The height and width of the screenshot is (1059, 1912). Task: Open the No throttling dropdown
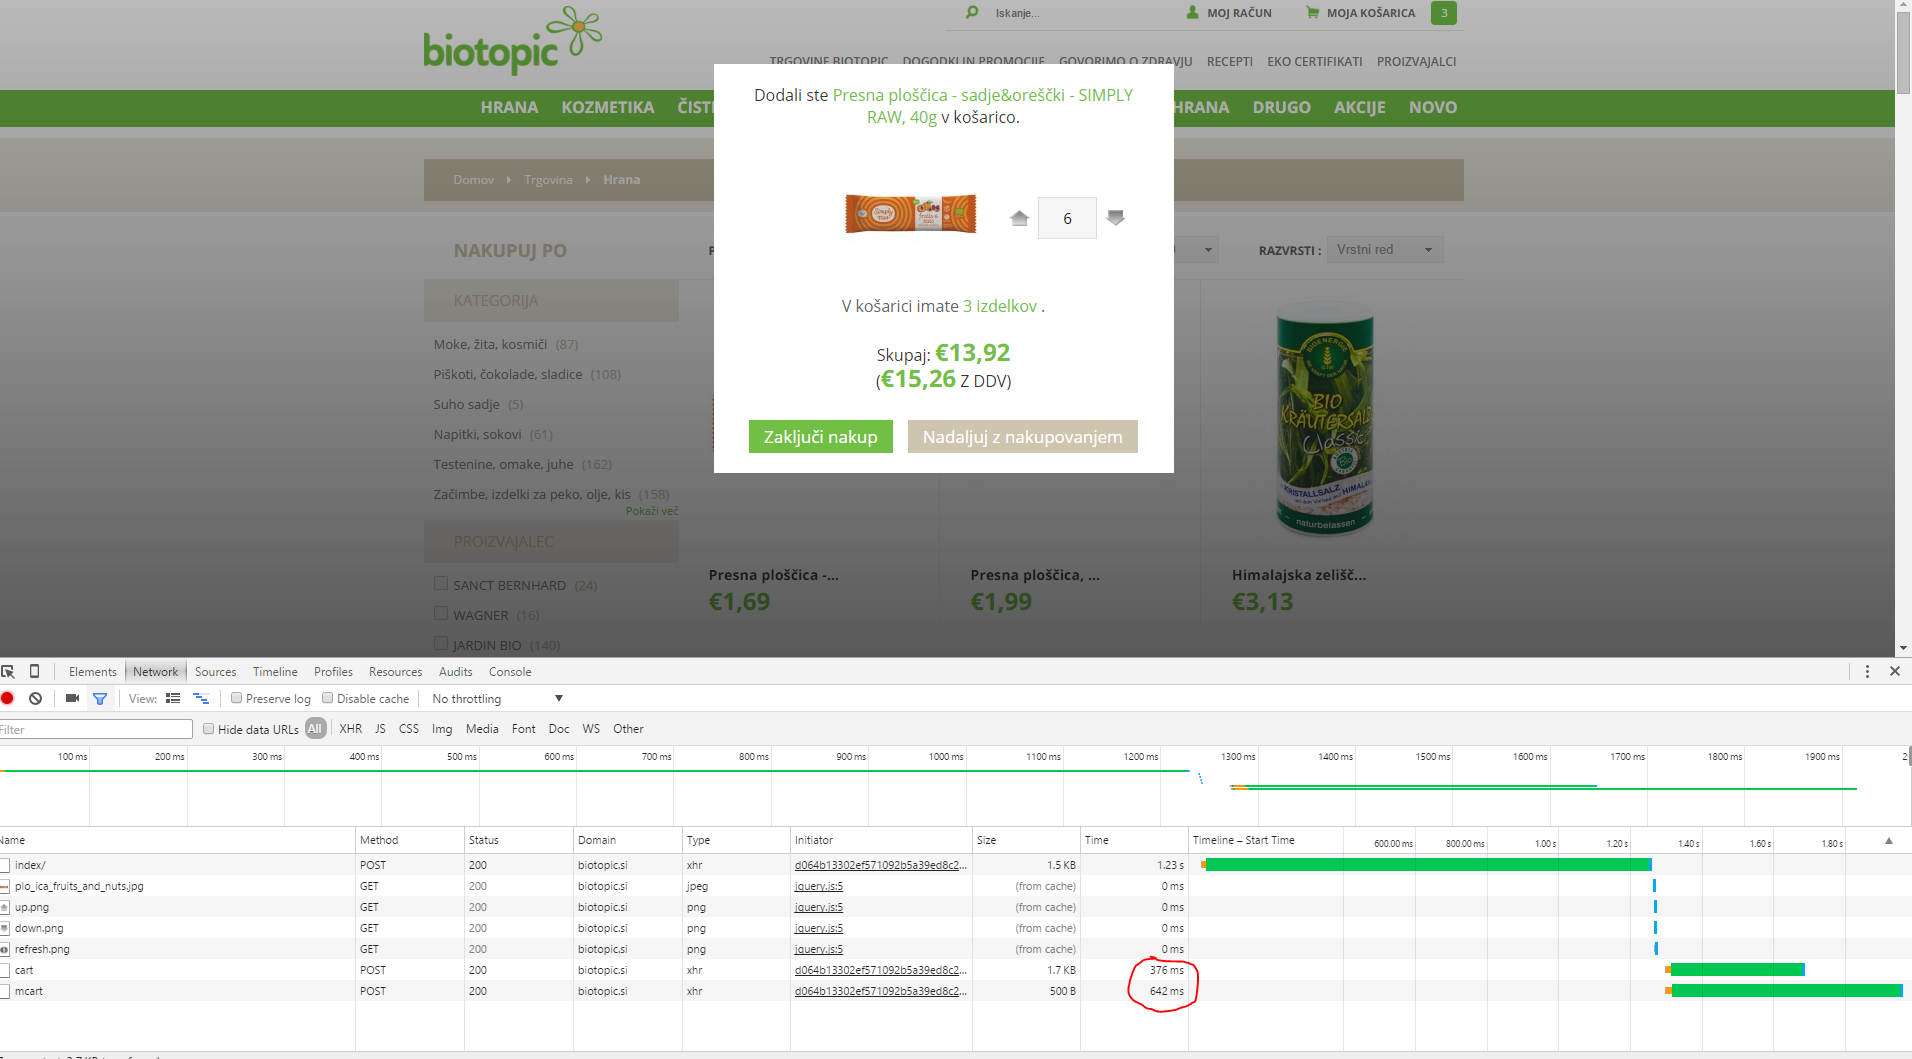click(x=497, y=699)
